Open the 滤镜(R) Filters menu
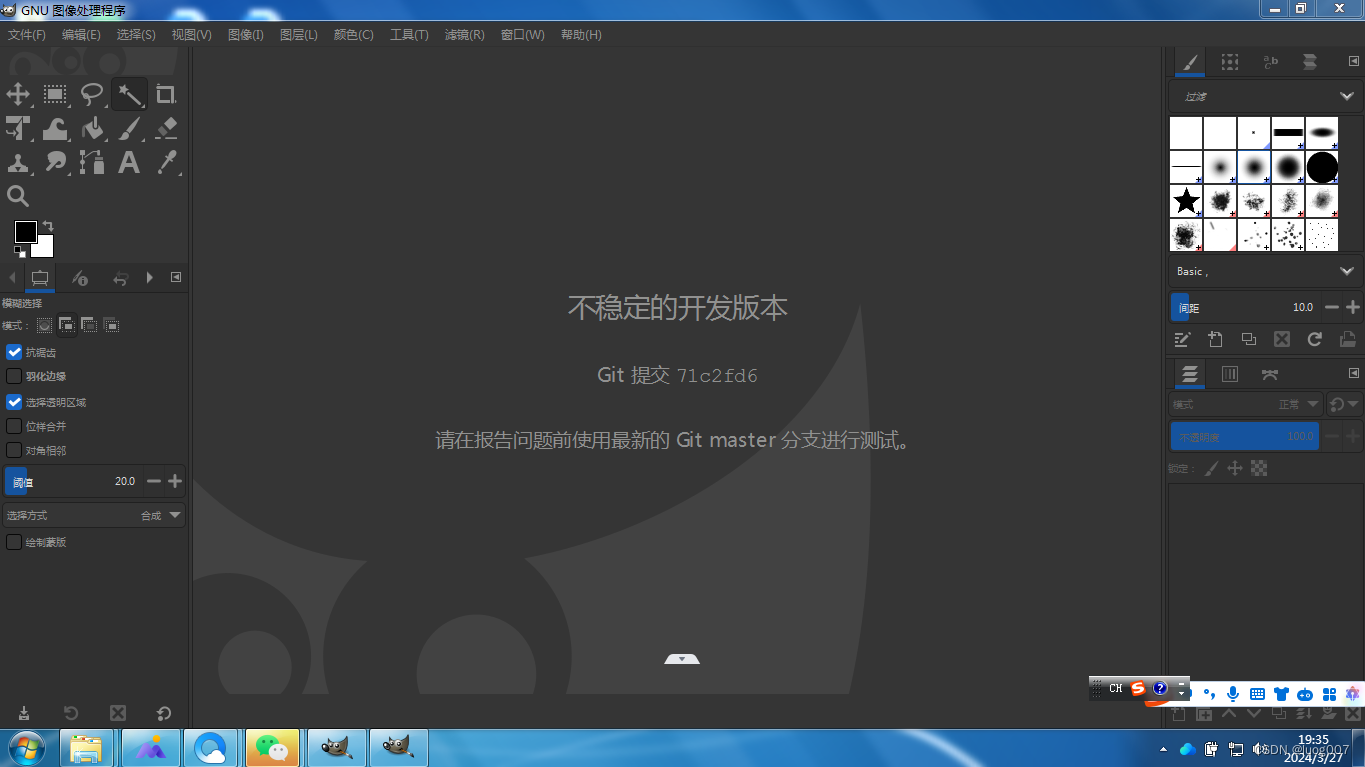This screenshot has height=767, width=1365. (x=464, y=34)
